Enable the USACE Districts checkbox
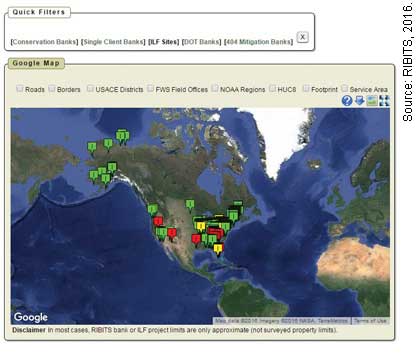Viewport: 417px width, 363px height. (90, 88)
